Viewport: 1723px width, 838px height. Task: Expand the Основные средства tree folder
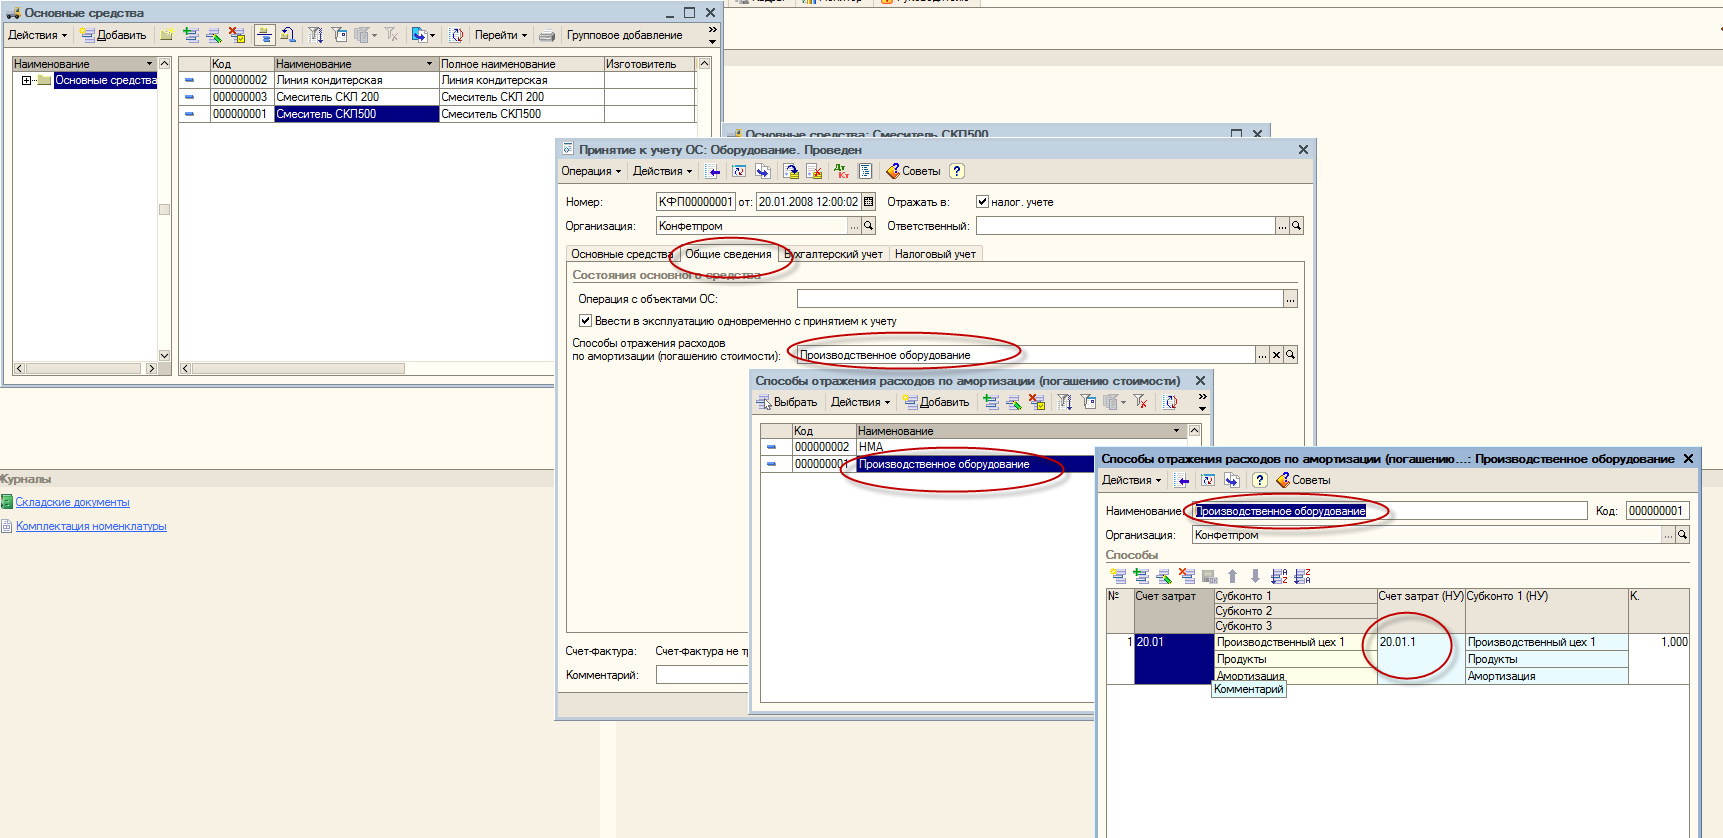(26, 80)
